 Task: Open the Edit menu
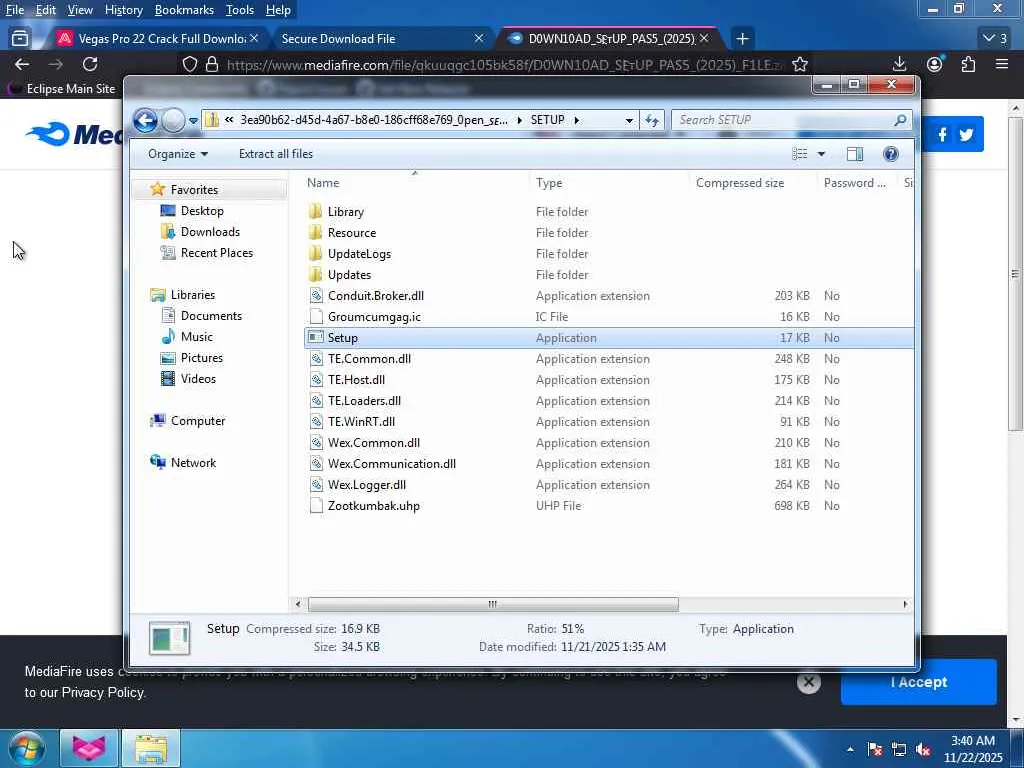(46, 10)
